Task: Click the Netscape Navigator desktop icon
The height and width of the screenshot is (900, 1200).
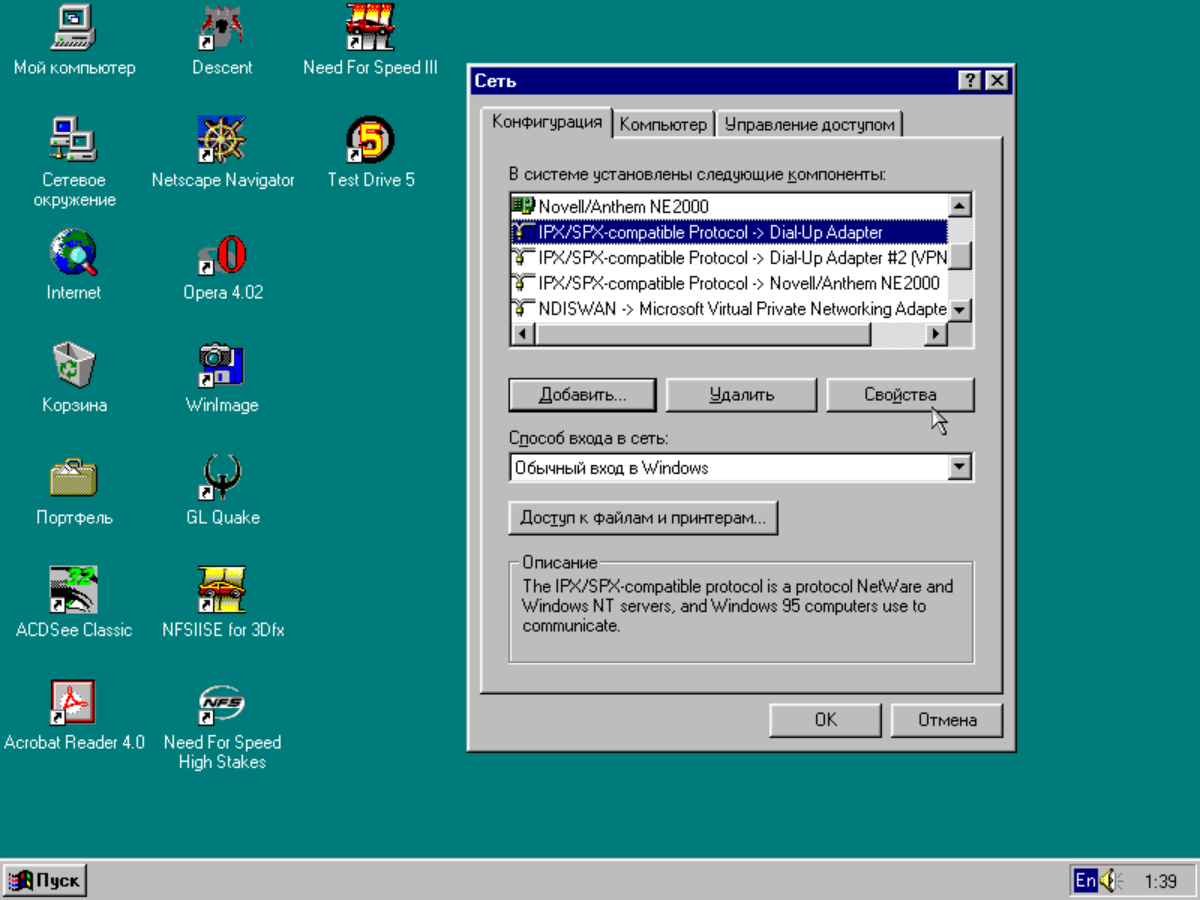Action: (x=222, y=143)
